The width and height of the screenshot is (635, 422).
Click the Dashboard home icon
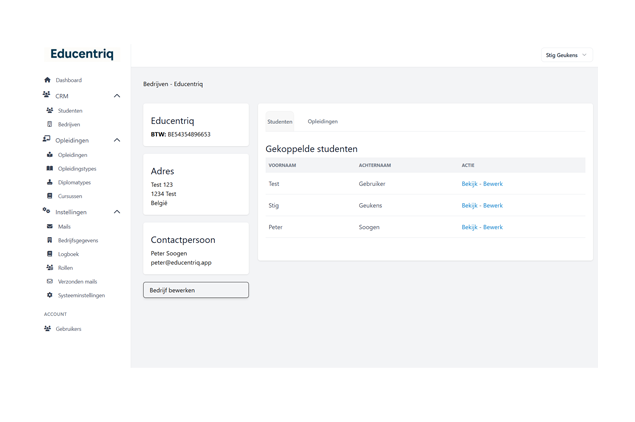(47, 80)
